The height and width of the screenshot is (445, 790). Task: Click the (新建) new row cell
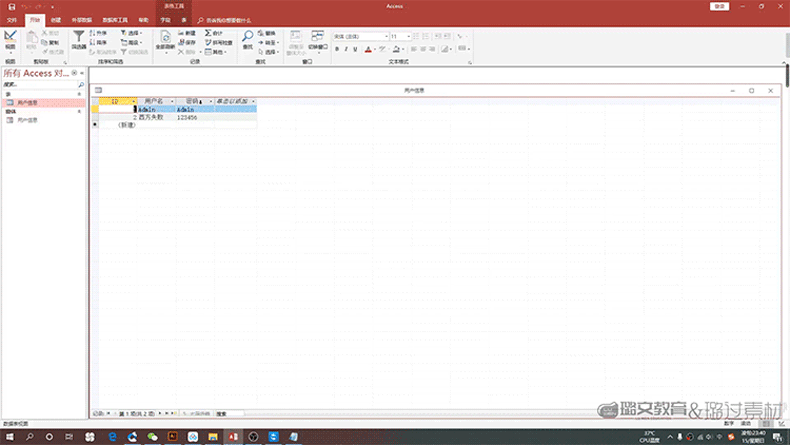[x=118, y=125]
